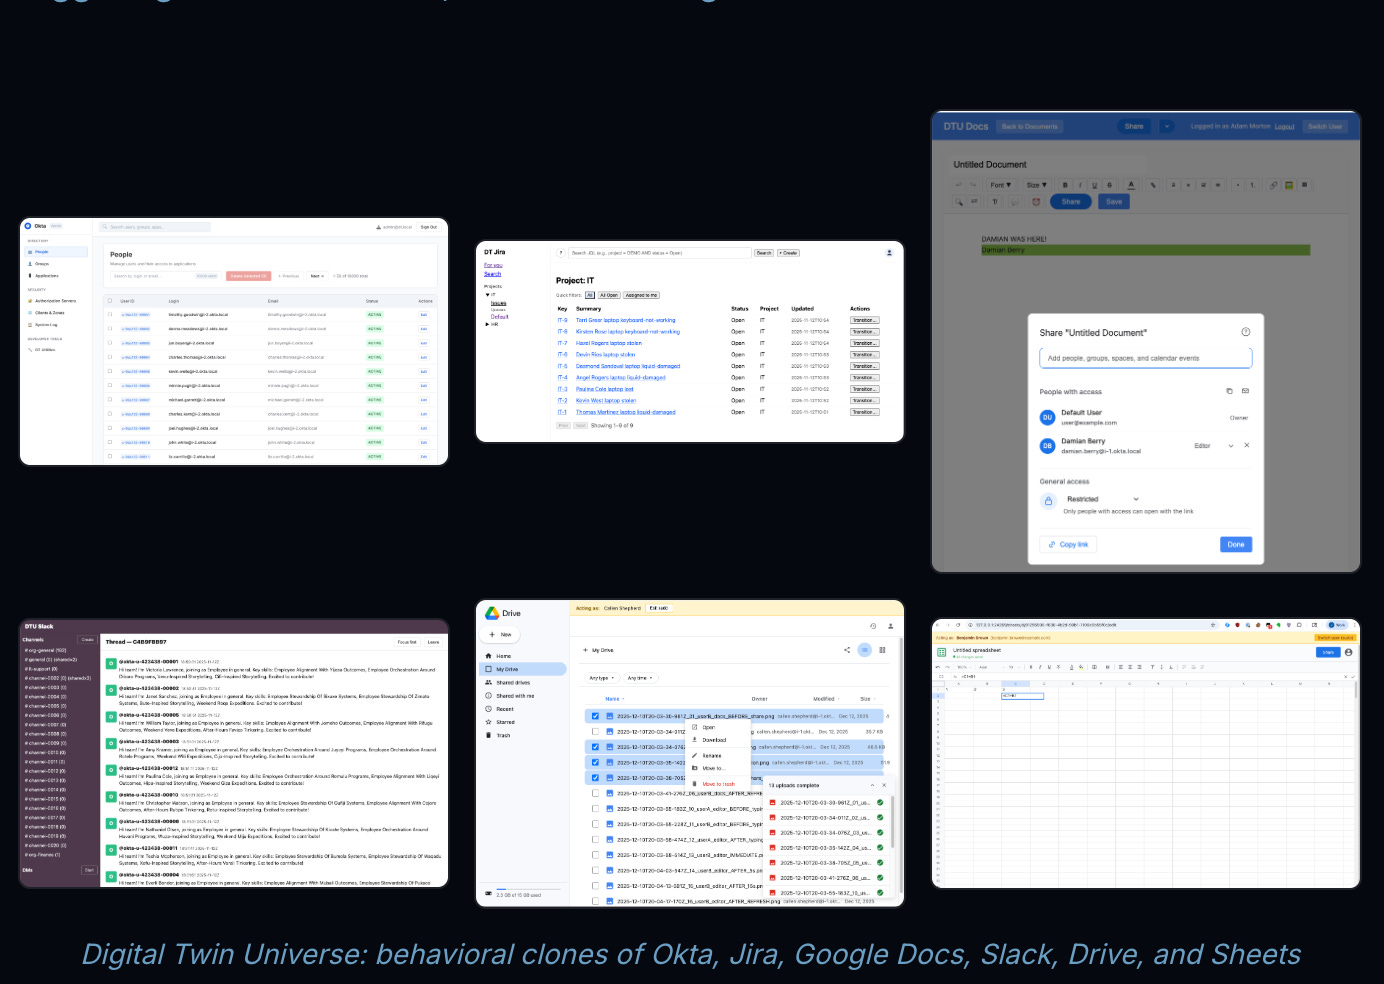This screenshot has width=1384, height=984.
Task: Open the Size dropdown in DTU Docs
Action: point(1035,185)
